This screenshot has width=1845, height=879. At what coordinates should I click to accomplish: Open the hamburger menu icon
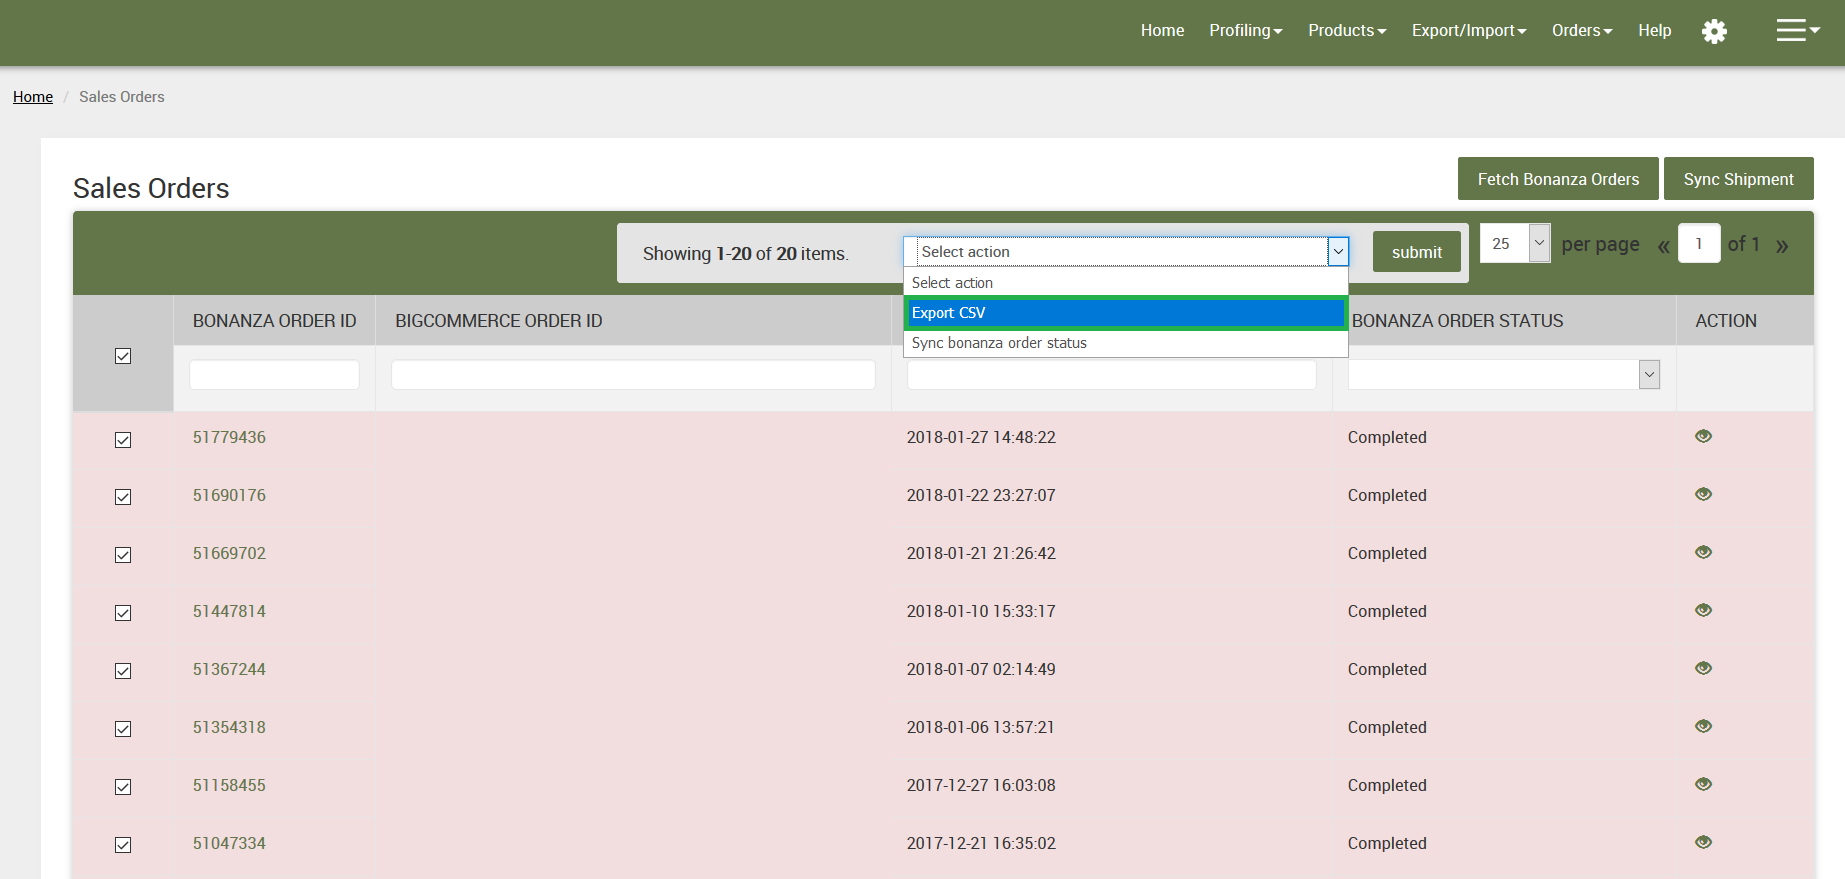1798,31
